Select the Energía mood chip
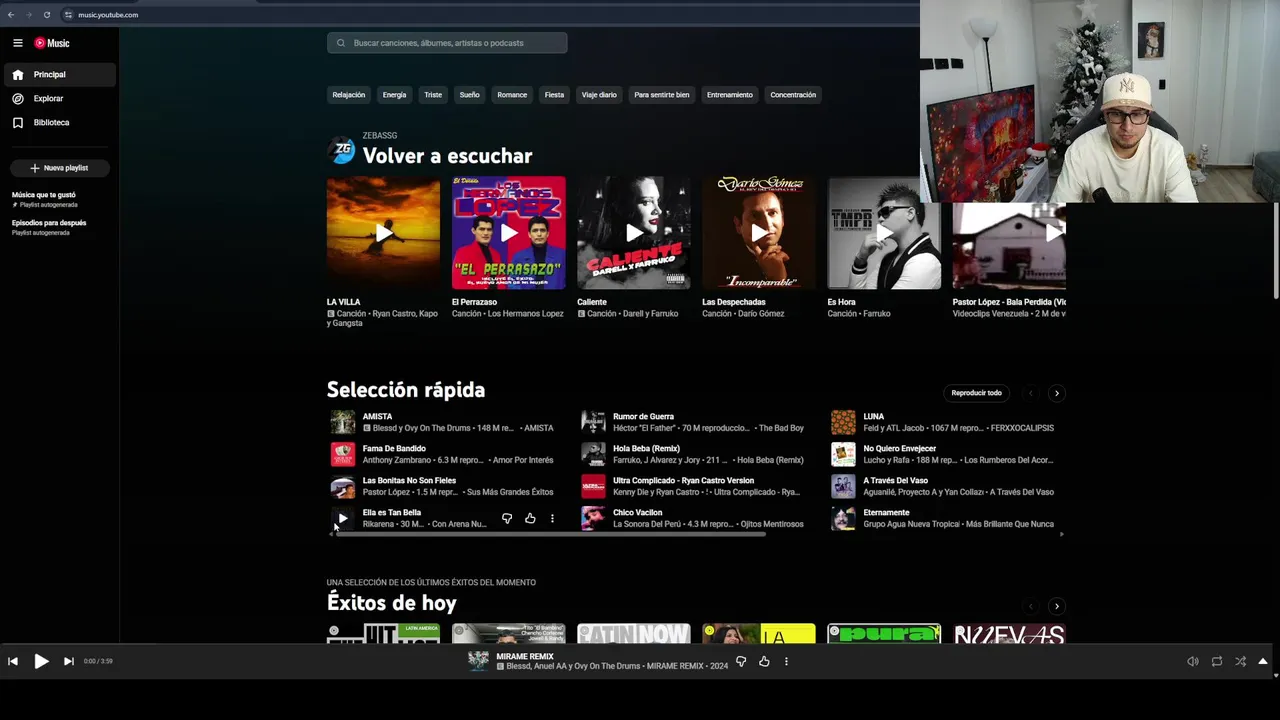Screen dimensions: 1280x720 [x=394, y=95]
